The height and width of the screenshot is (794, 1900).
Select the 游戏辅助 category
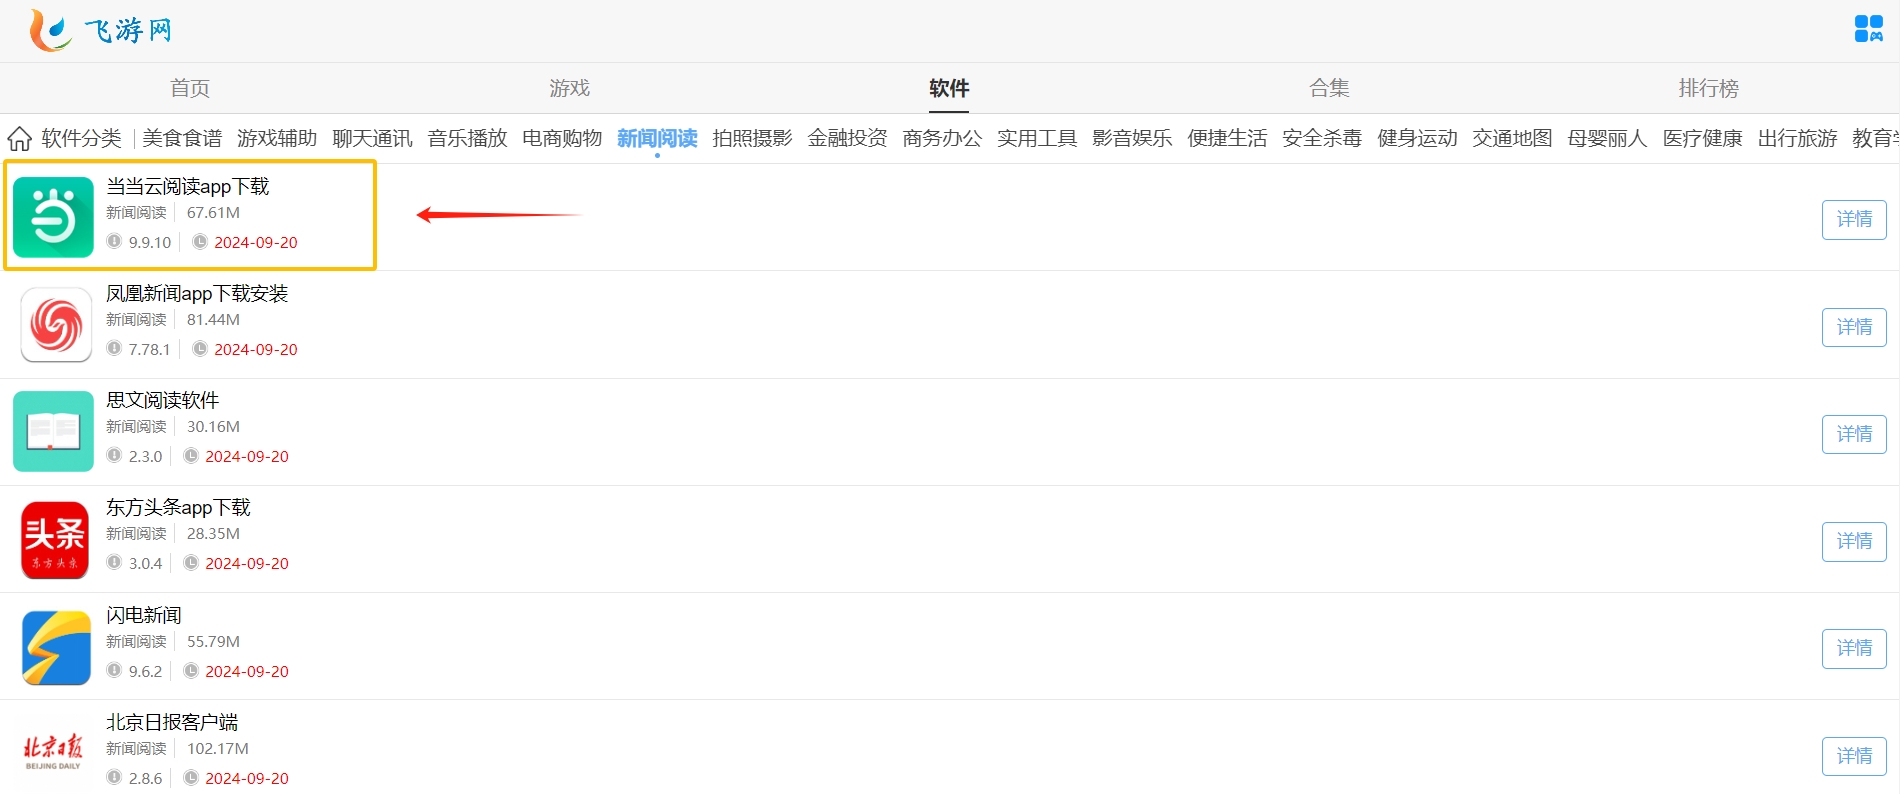[277, 138]
